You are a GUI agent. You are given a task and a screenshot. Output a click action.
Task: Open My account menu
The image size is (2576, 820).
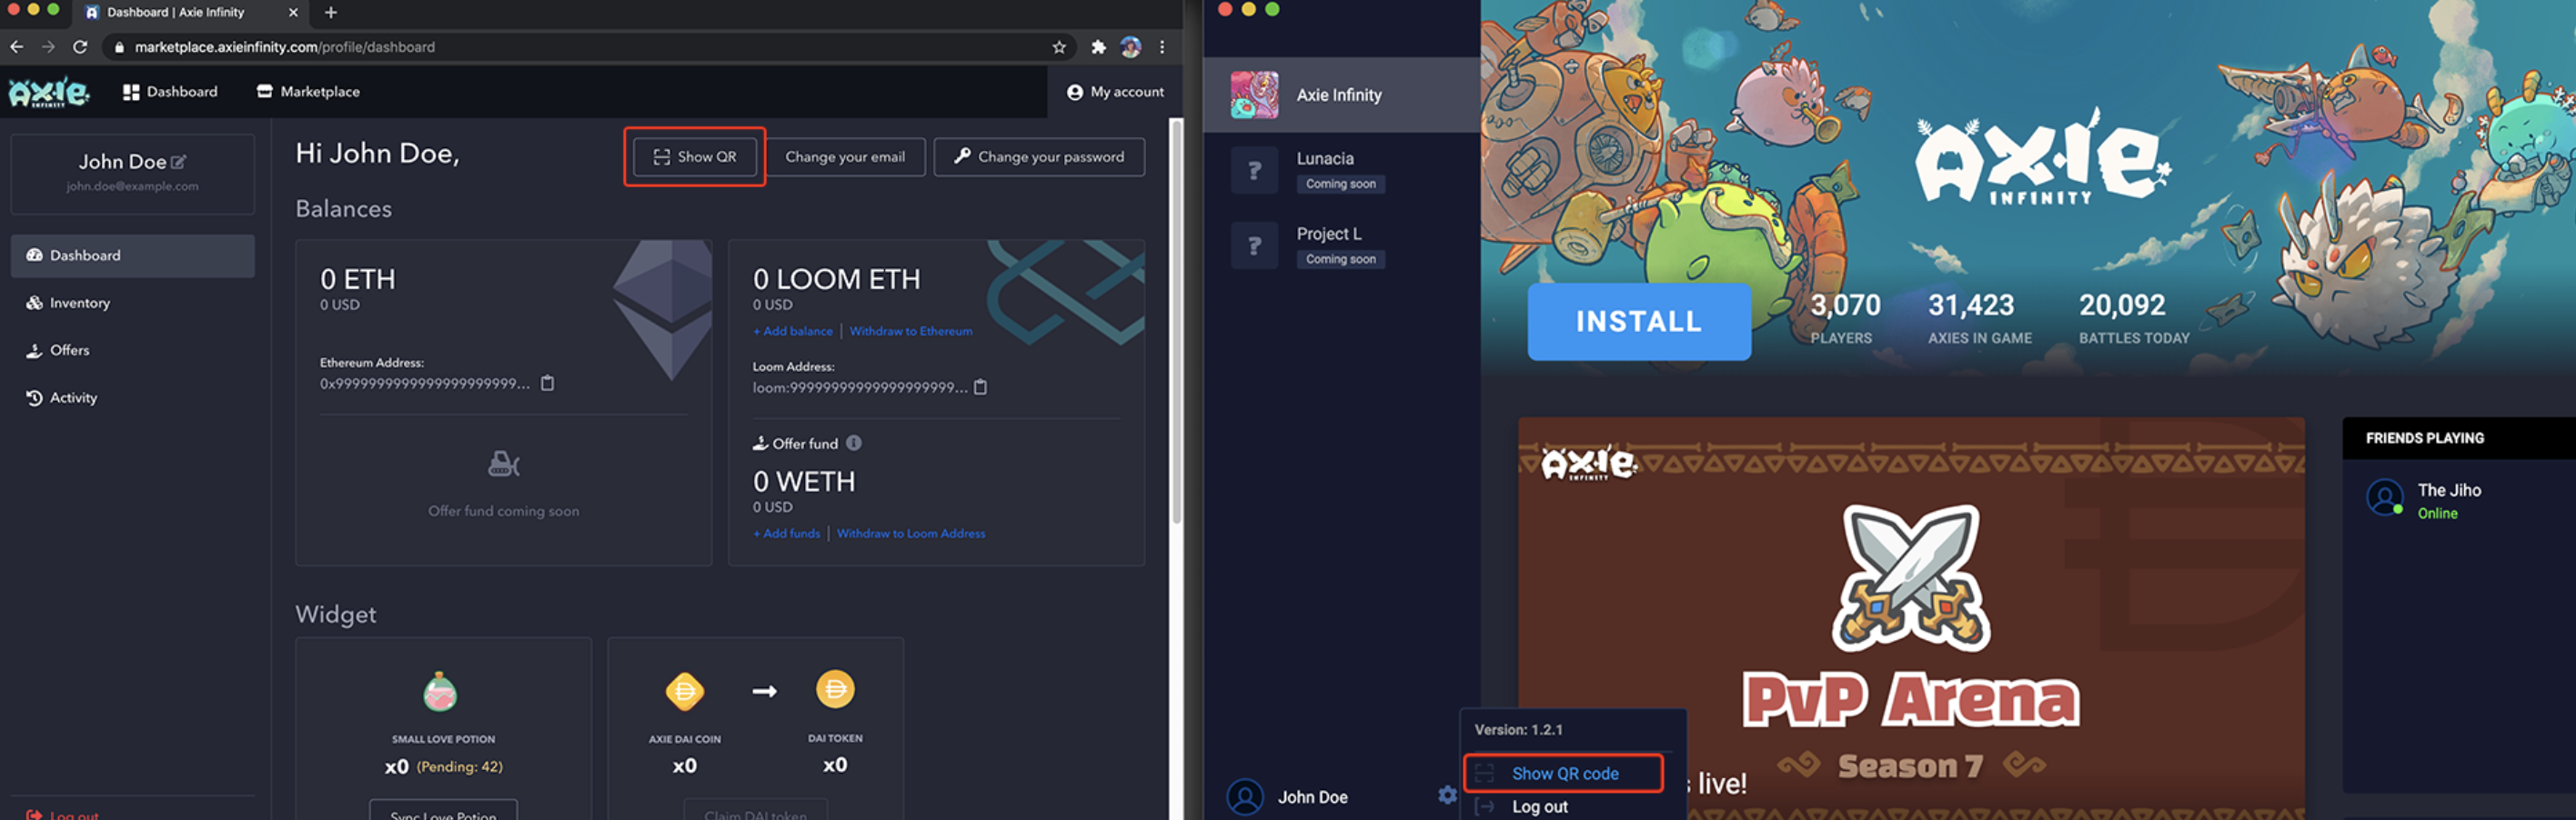[1115, 92]
